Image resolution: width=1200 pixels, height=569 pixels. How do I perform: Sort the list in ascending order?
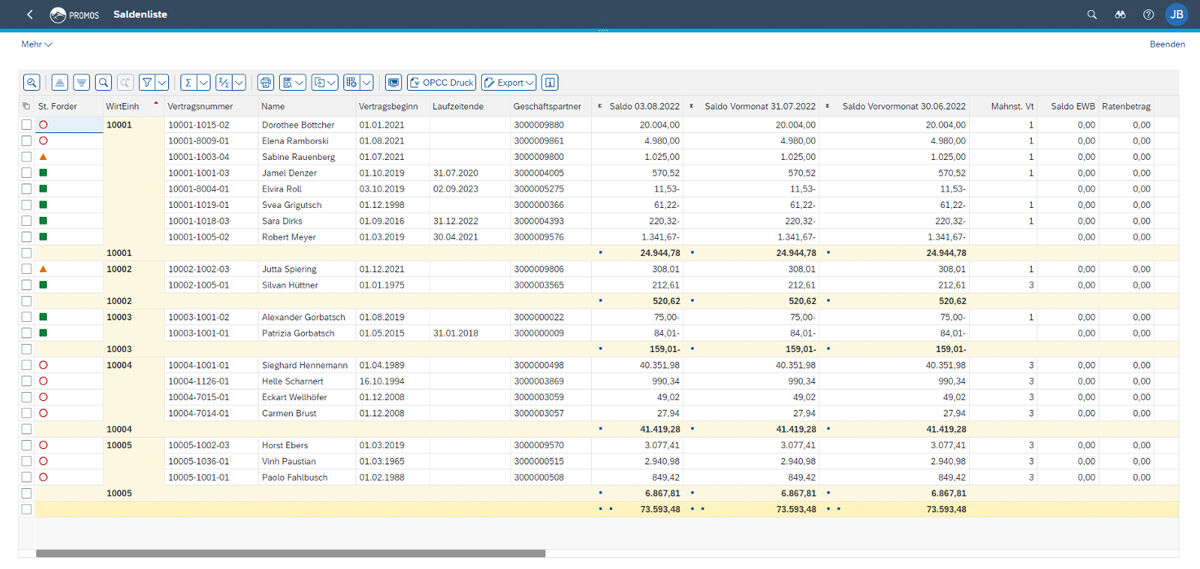tap(60, 83)
